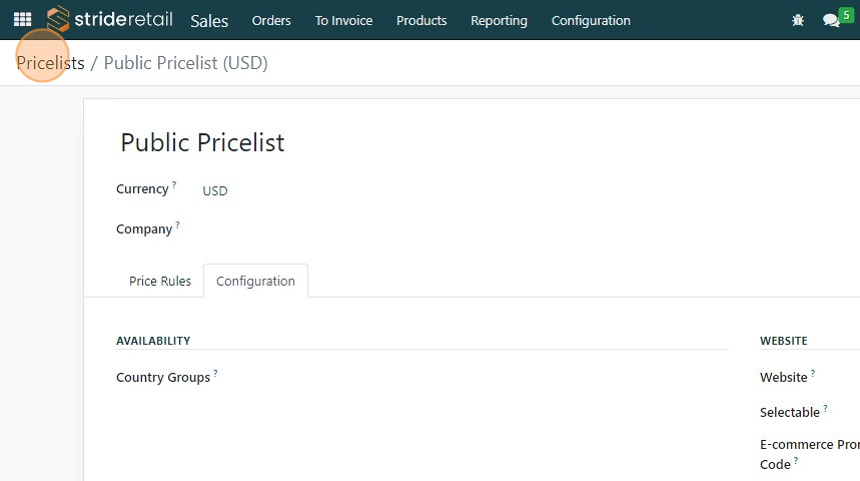
Task: Click the Public Pricelist name field
Action: point(203,142)
